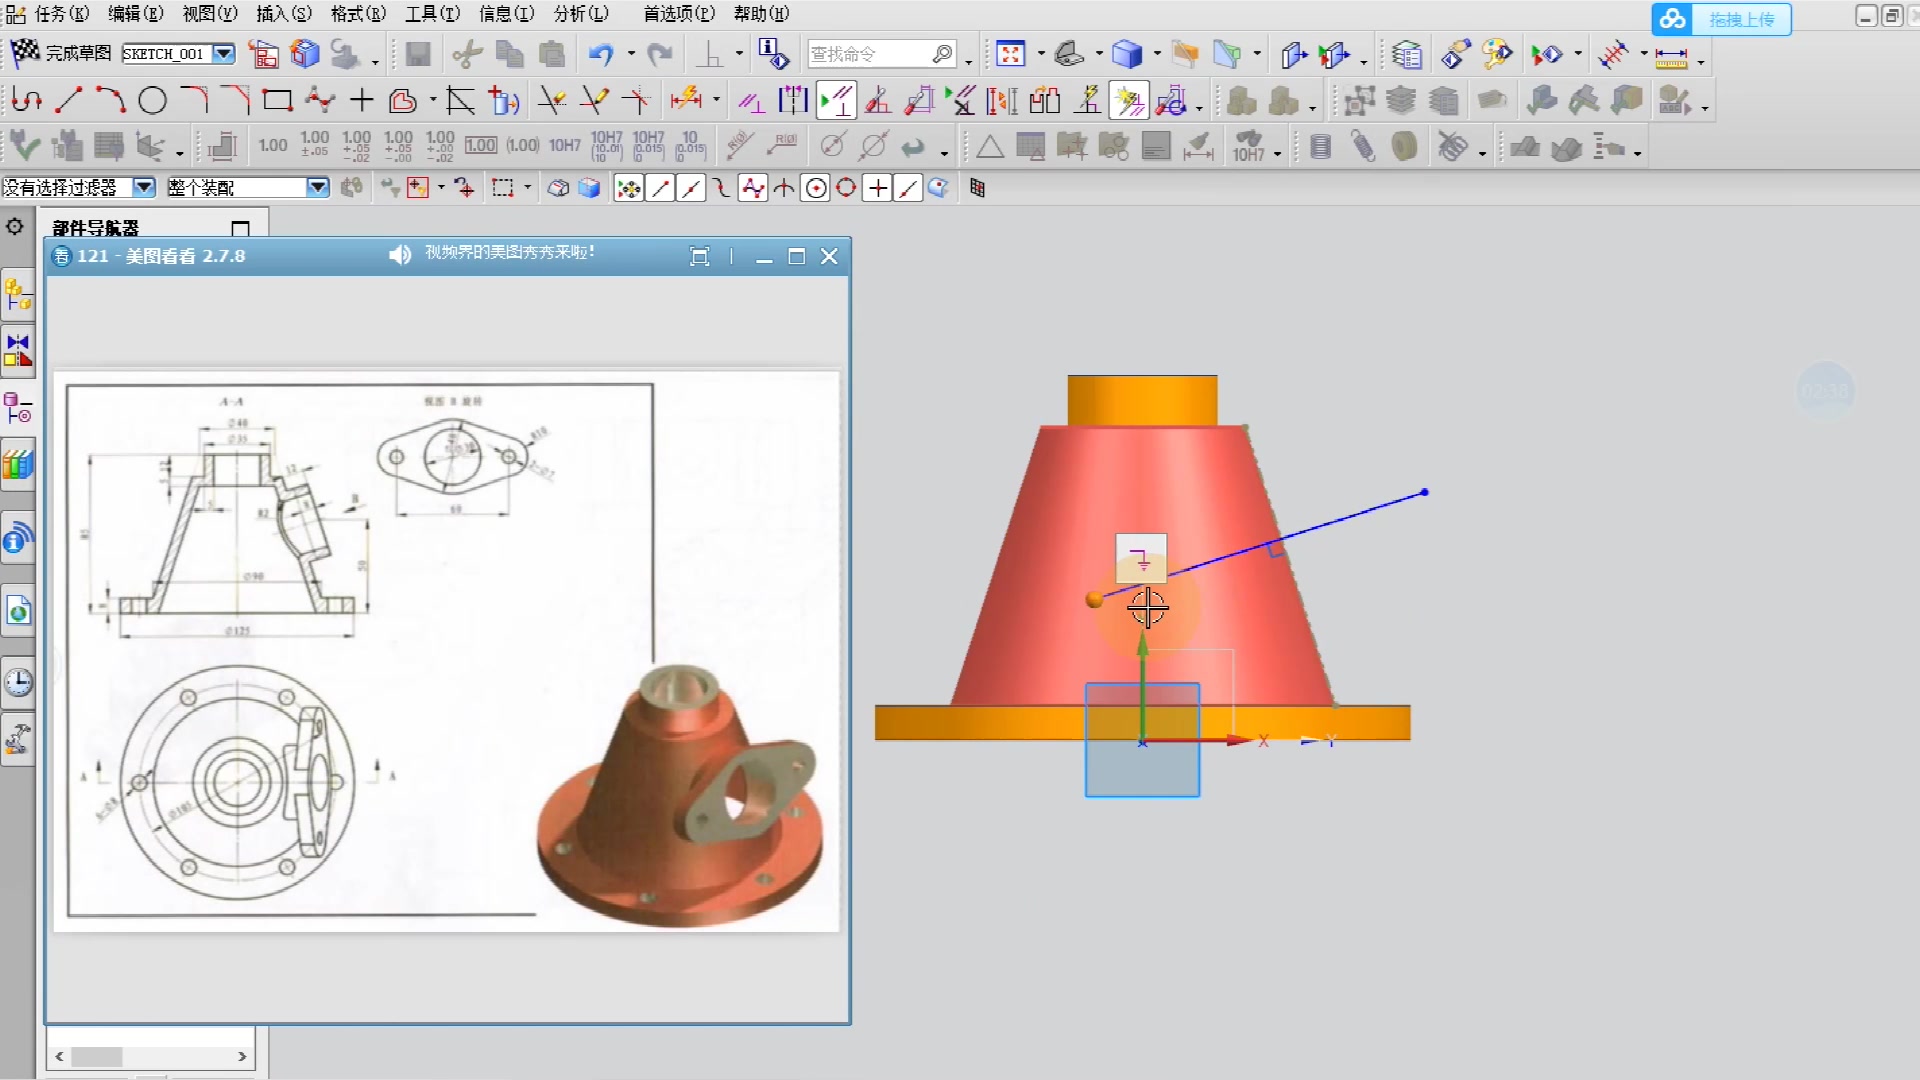
Task: Open the 整个装配 selection scope dropdown
Action: tap(317, 187)
